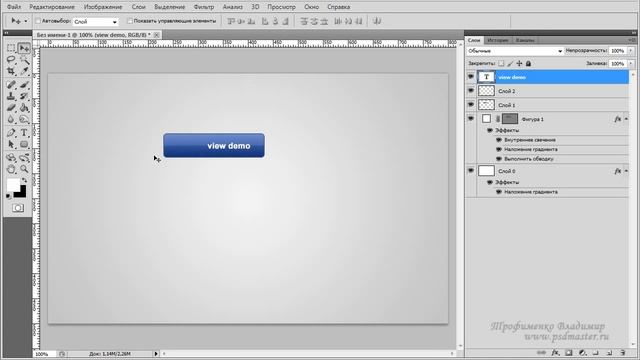Select the Eraser tool

[x=11, y=108]
